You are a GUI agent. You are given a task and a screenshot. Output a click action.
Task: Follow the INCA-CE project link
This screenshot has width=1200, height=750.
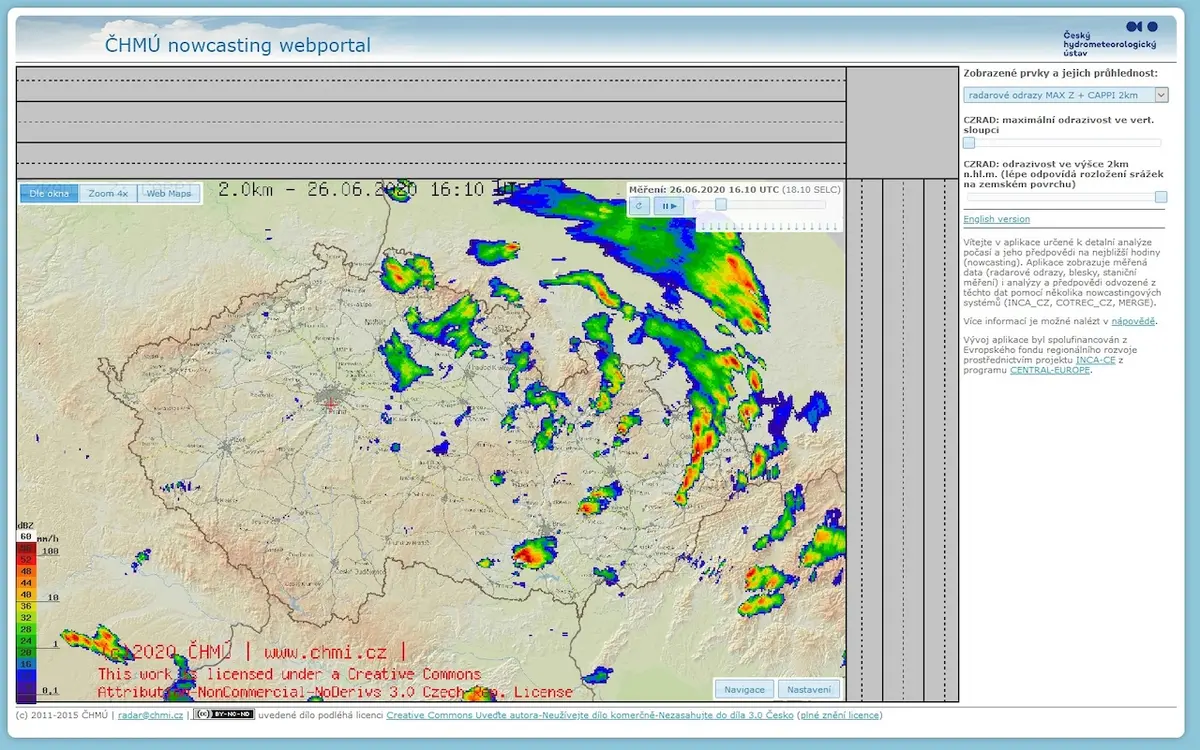pos(1095,360)
